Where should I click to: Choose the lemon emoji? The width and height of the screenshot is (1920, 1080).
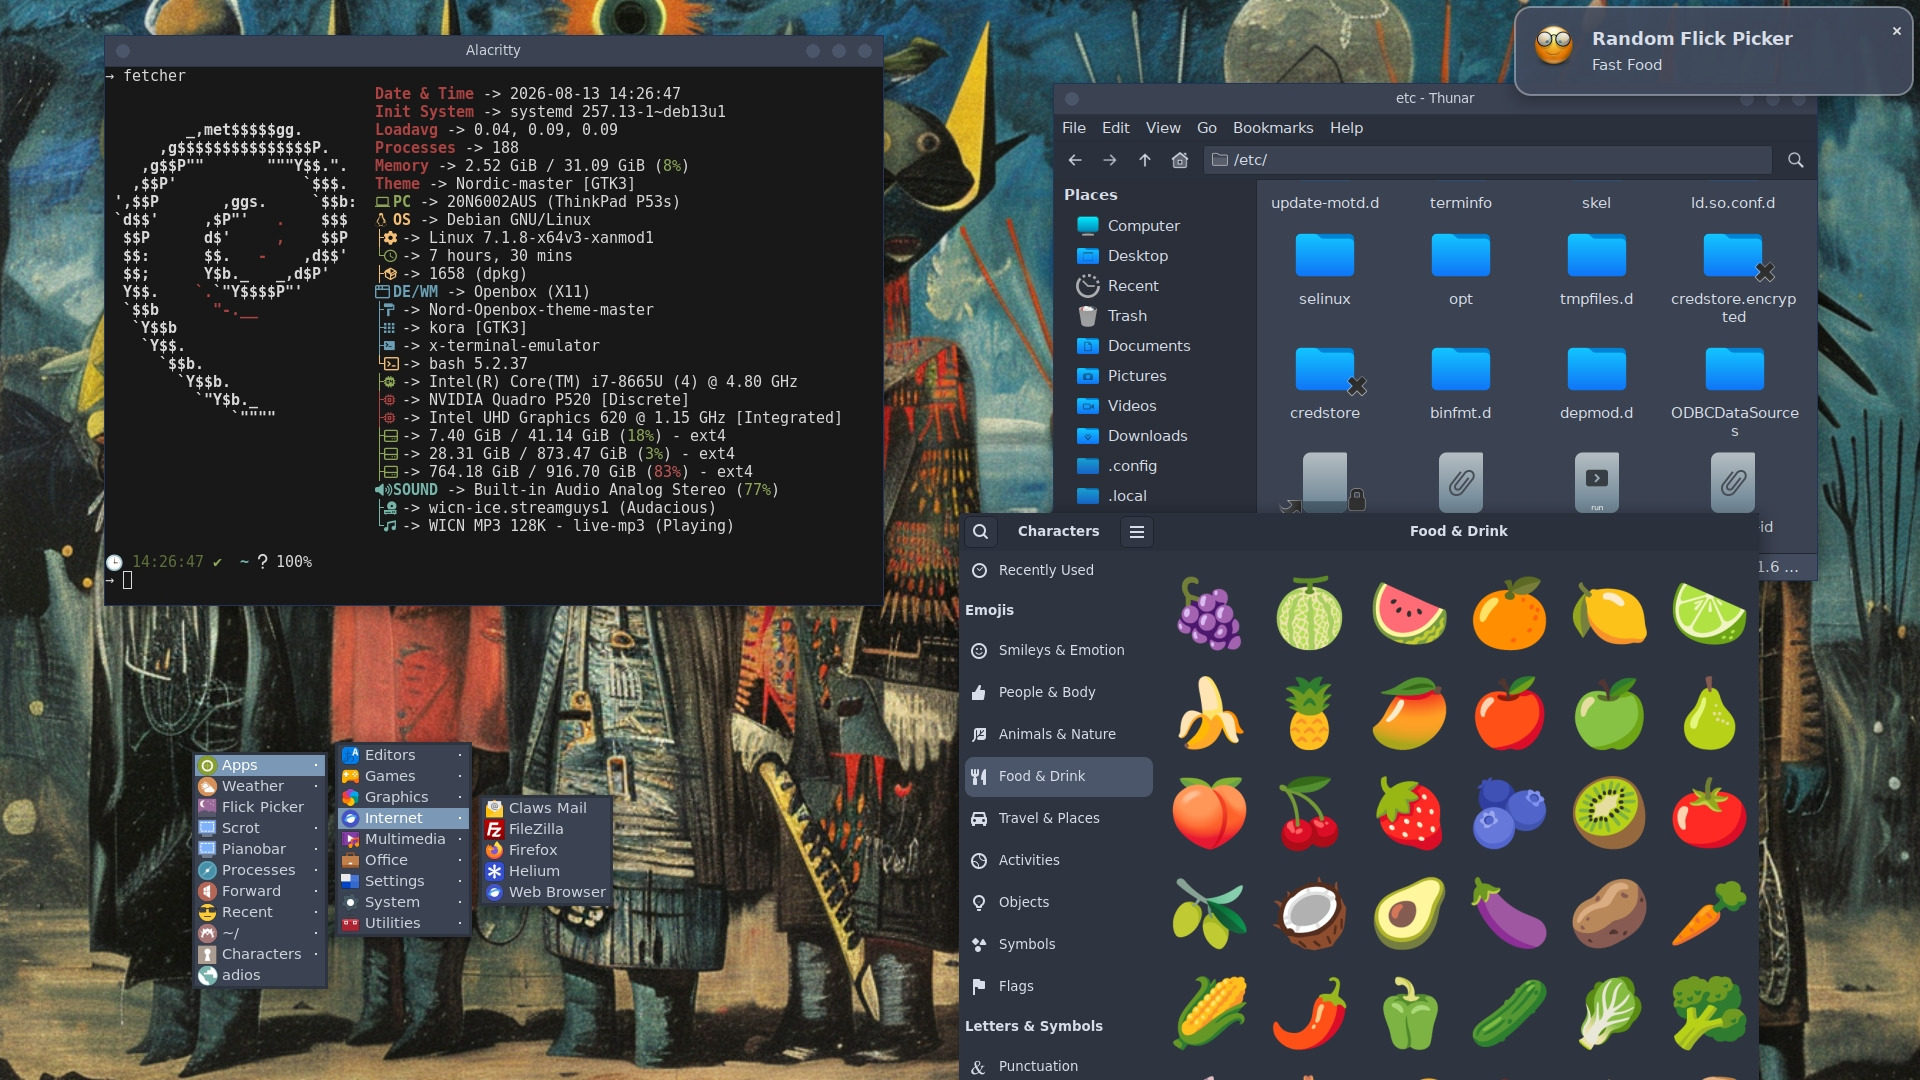point(1609,614)
